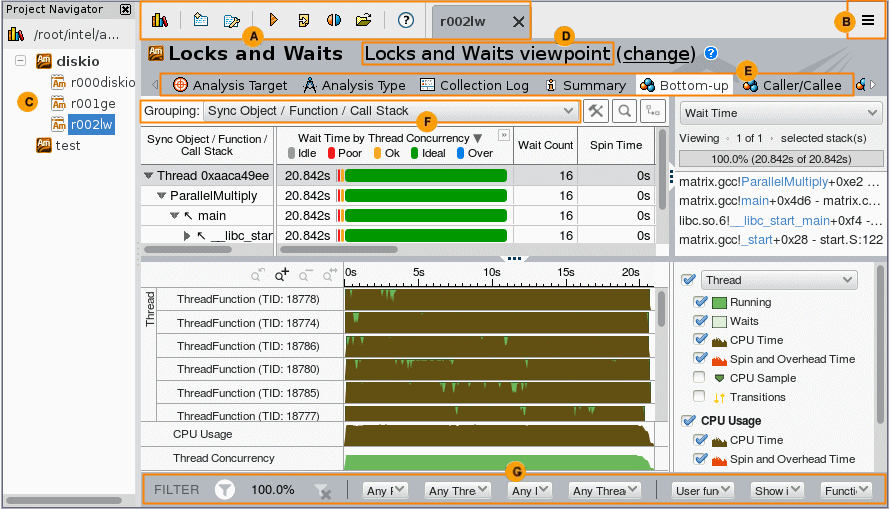Expand the __libc_start row
The width and height of the screenshot is (890, 509).
pos(187,235)
